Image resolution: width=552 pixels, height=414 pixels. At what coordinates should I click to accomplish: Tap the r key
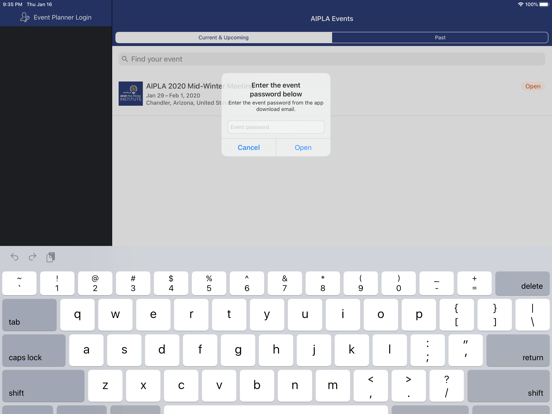191,315
